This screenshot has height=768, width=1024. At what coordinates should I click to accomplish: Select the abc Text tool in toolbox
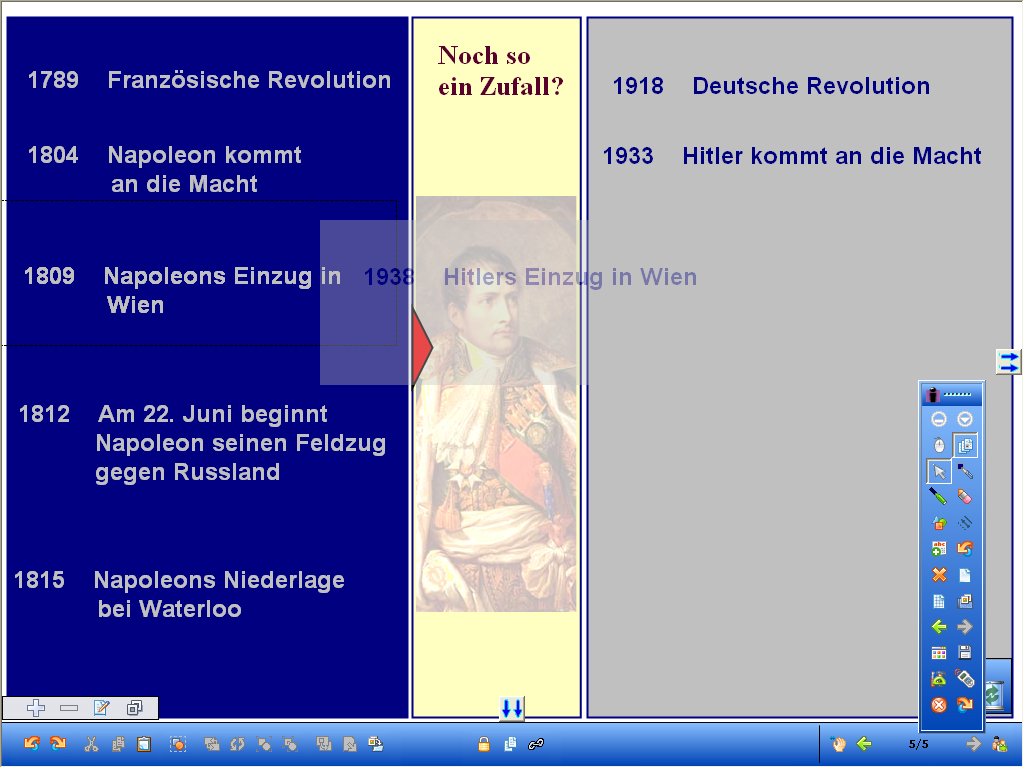coord(938,549)
